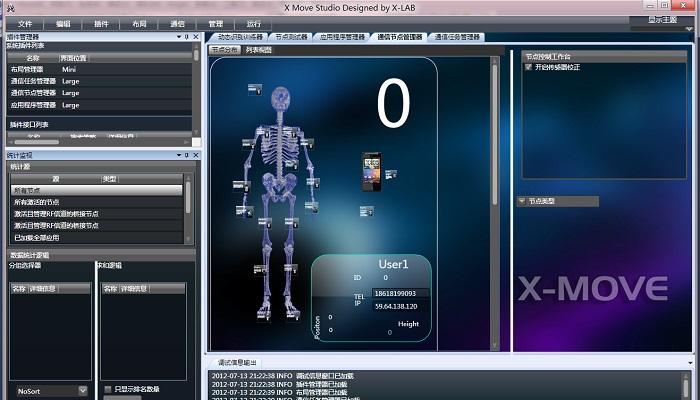700x400 pixels.
Task: Select the lone node marker below the smartphone
Action: [367, 211]
